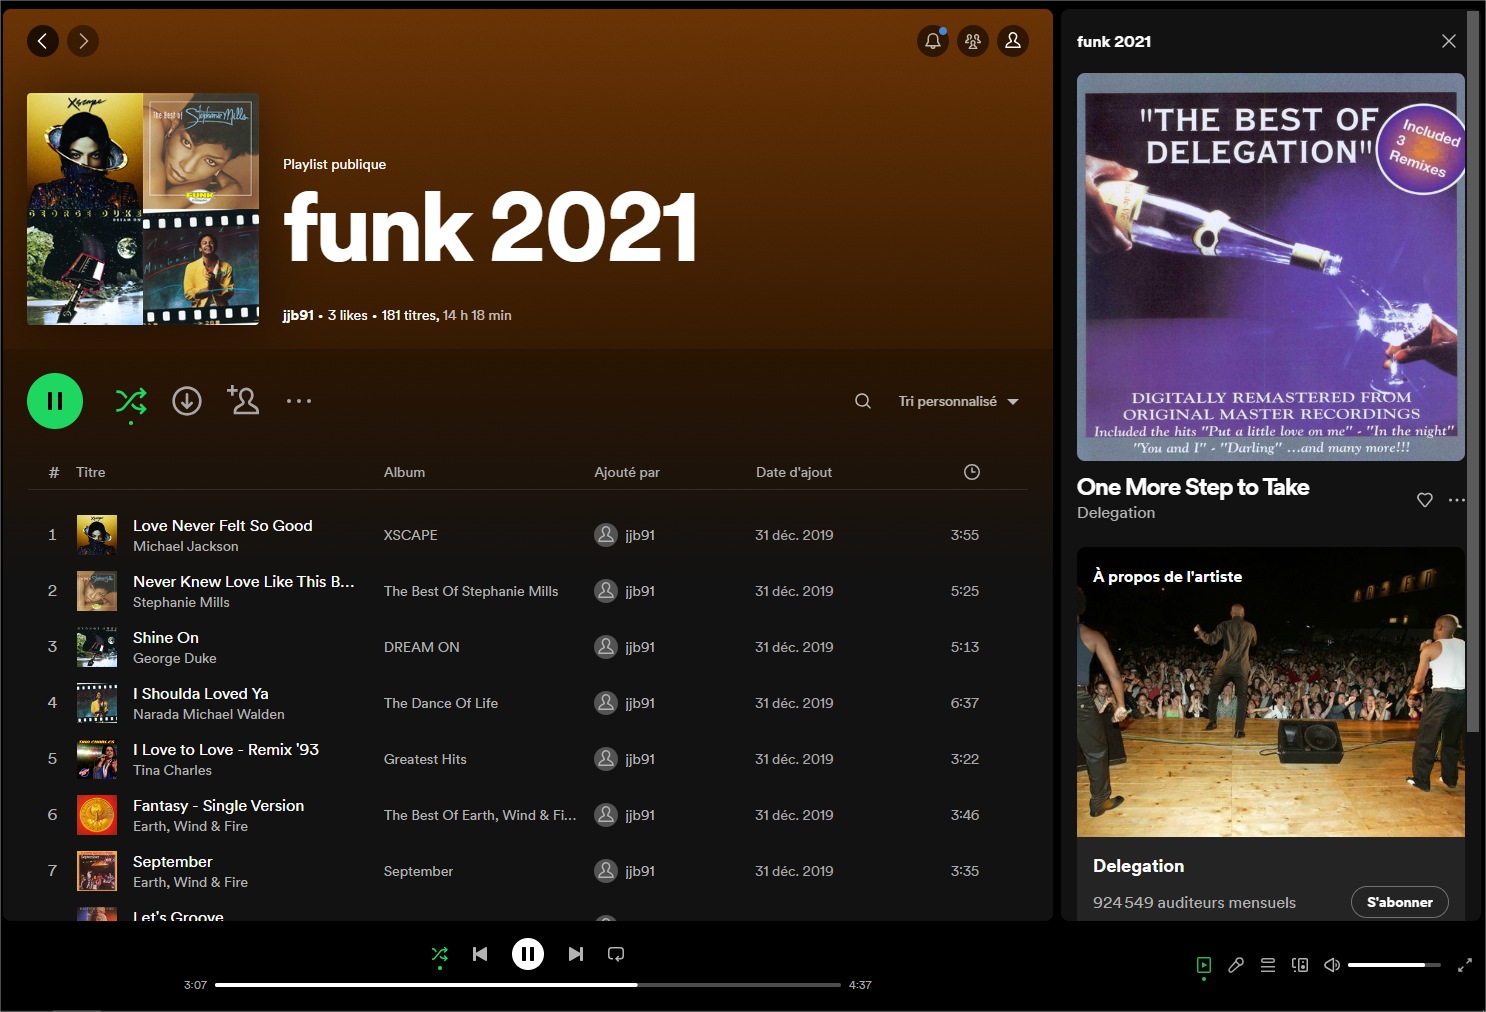Click the funk 2021 playlist cover image
Viewport: 1486px width, 1012px height.
(143, 209)
